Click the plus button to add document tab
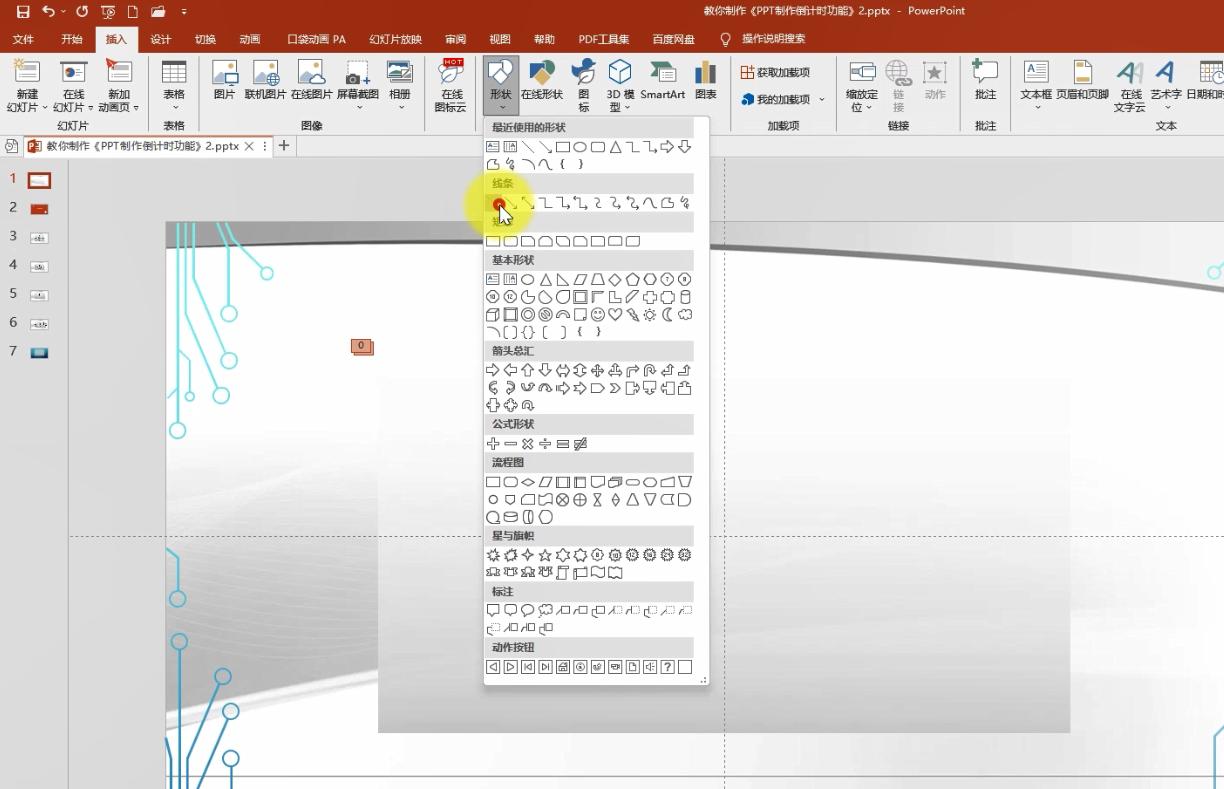1224x789 pixels. 284,146
